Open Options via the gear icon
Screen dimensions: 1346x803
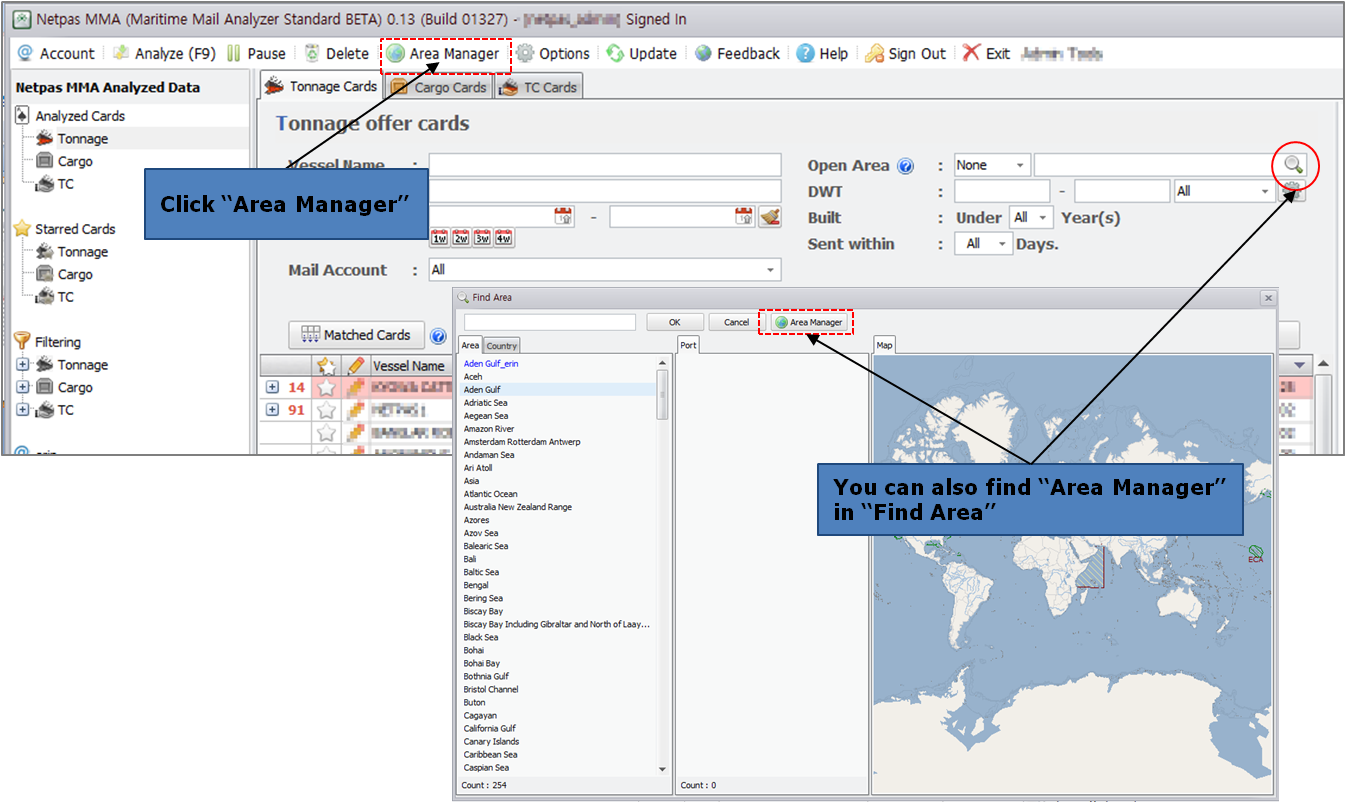click(525, 54)
